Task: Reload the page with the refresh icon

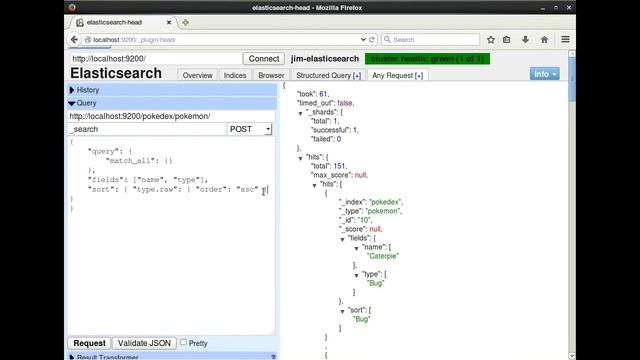Action: (x=372, y=40)
